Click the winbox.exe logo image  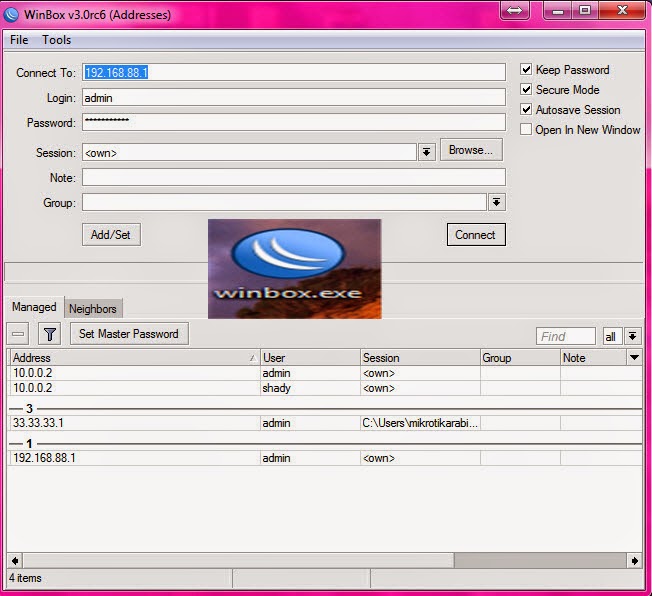294,269
